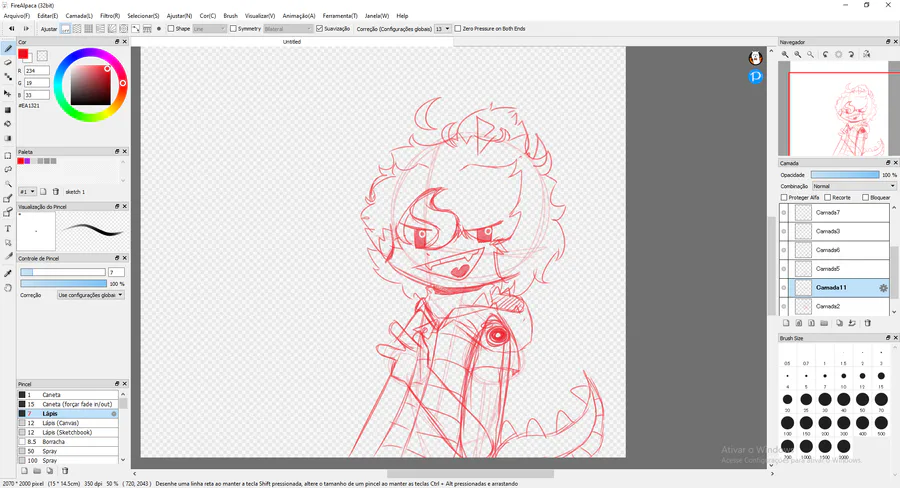
Task: Uncheck the Suavização checkbox
Action: (x=320, y=29)
